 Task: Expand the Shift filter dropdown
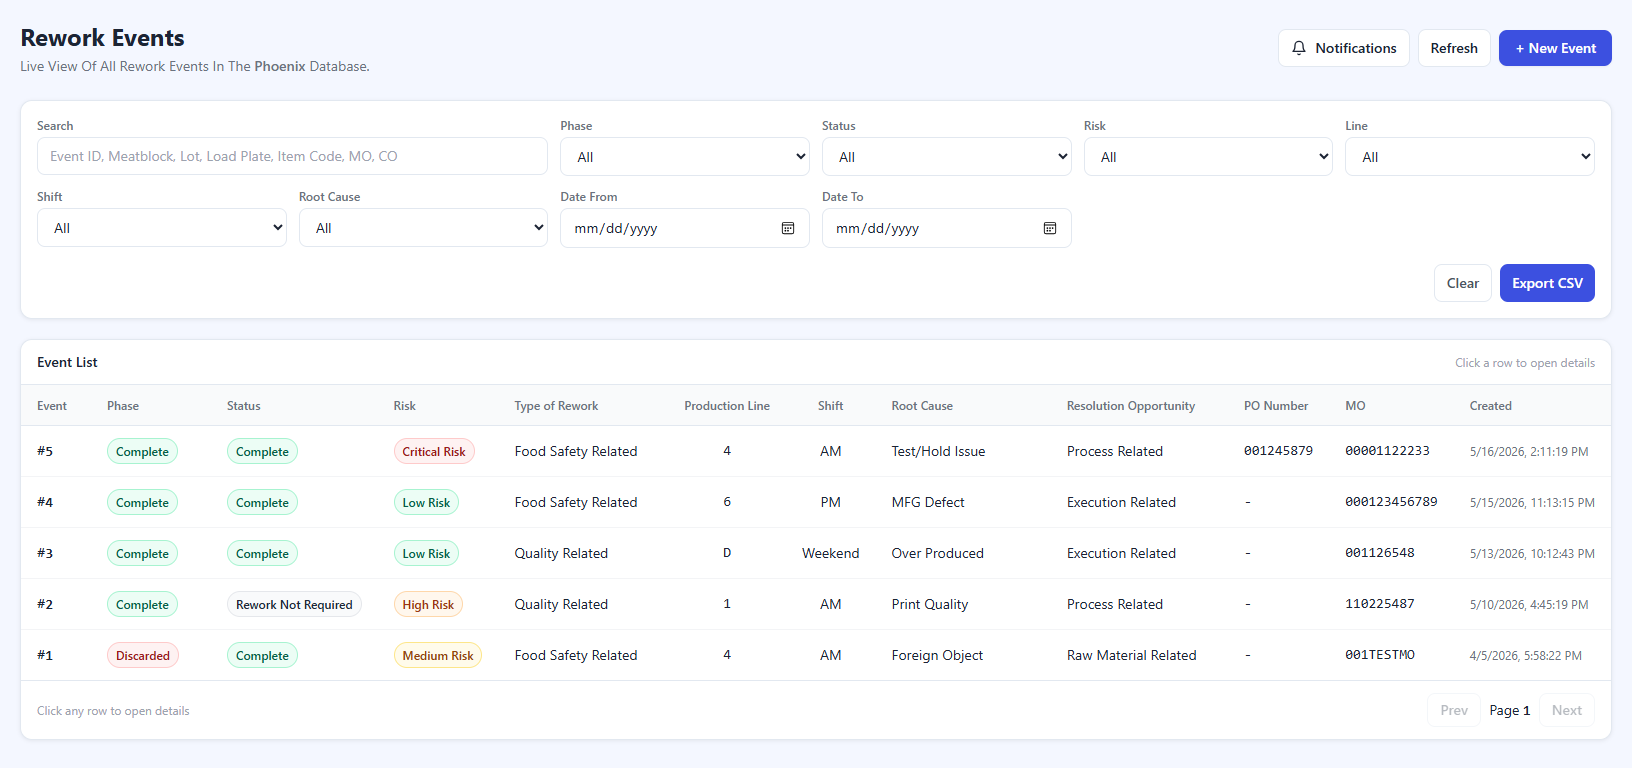pos(162,228)
